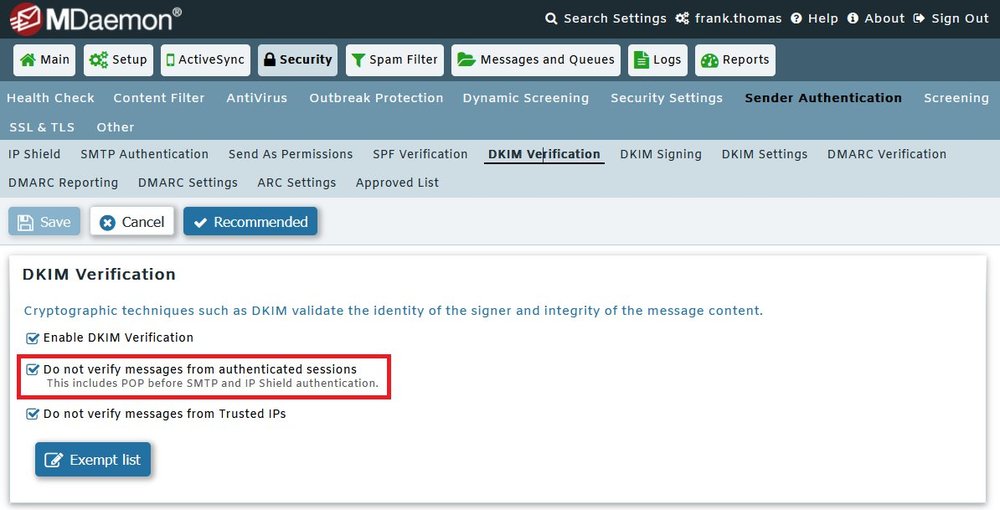Click the pencil icon on Exempt list
The image size is (1000, 510).
tap(54, 460)
